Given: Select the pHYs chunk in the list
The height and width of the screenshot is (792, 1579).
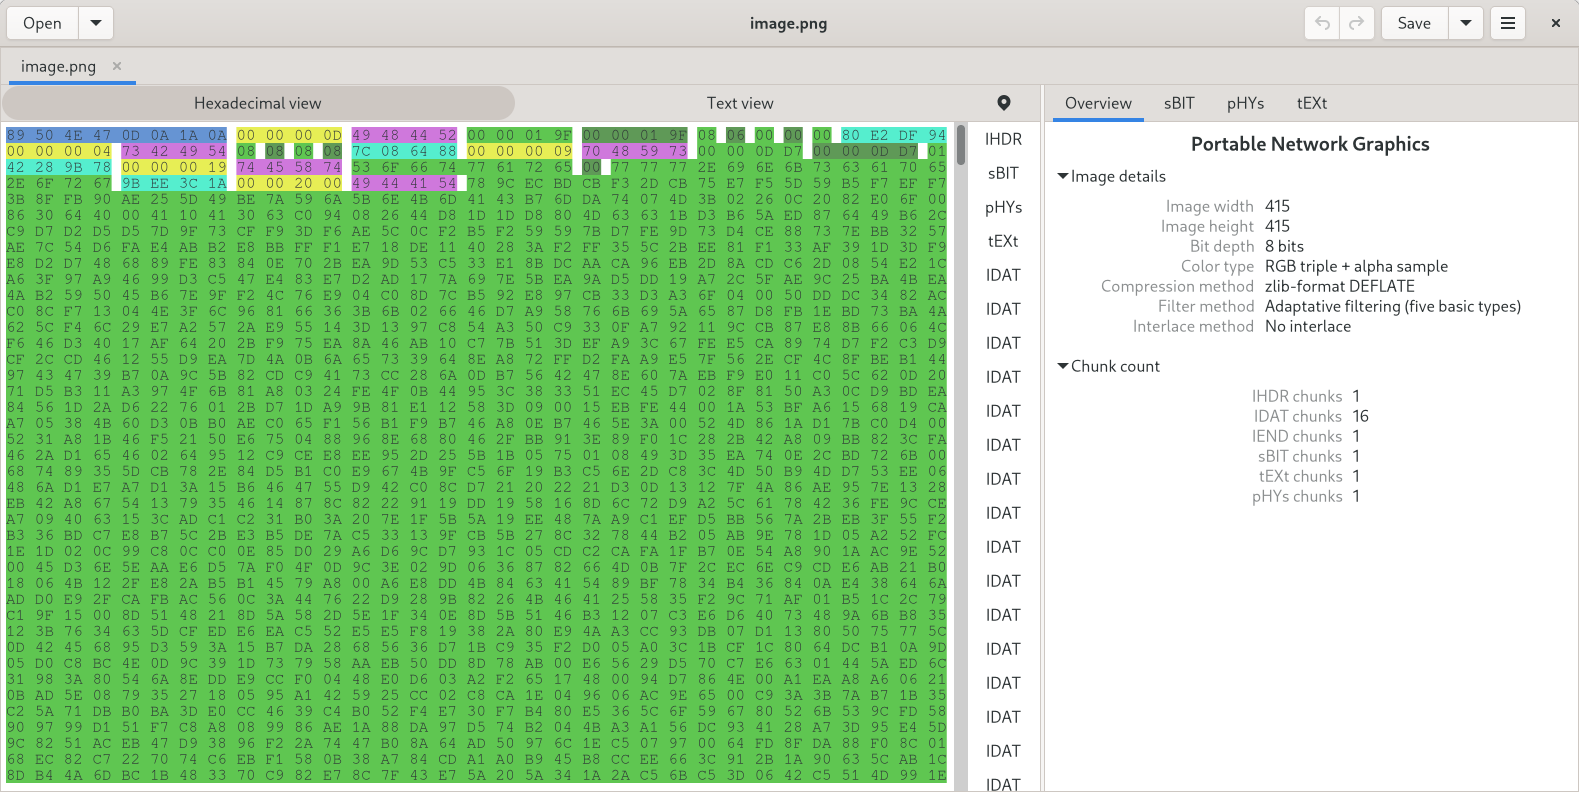Looking at the screenshot, I should click(1003, 207).
